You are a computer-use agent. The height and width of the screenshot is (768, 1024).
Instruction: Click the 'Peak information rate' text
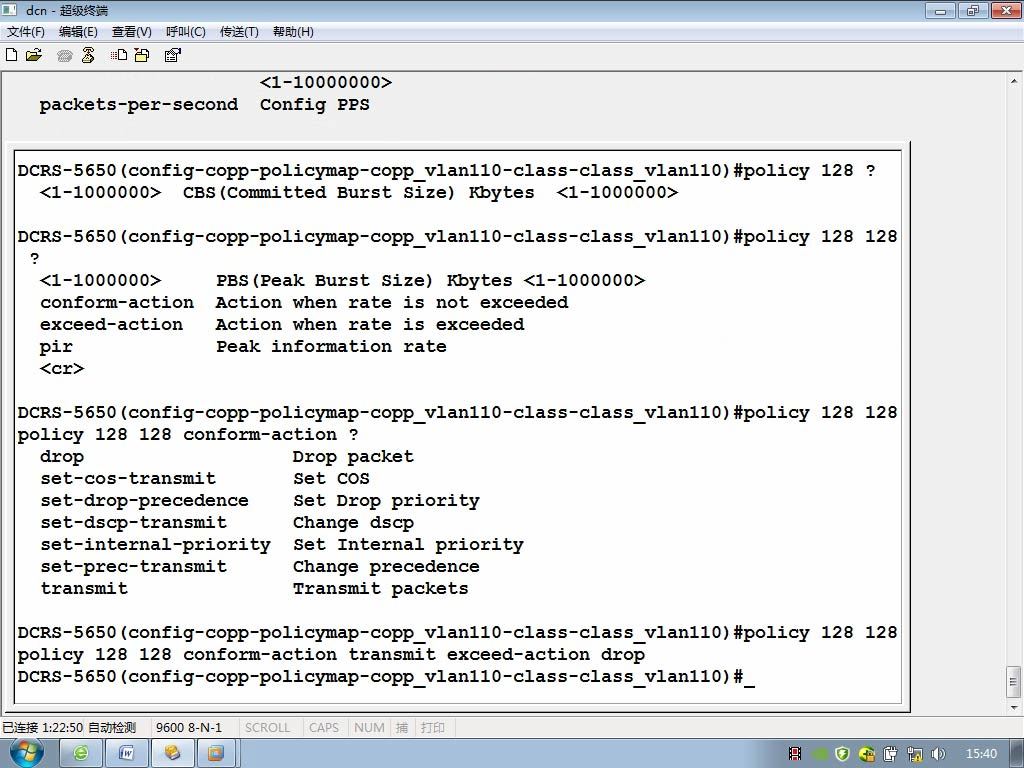[x=331, y=347]
